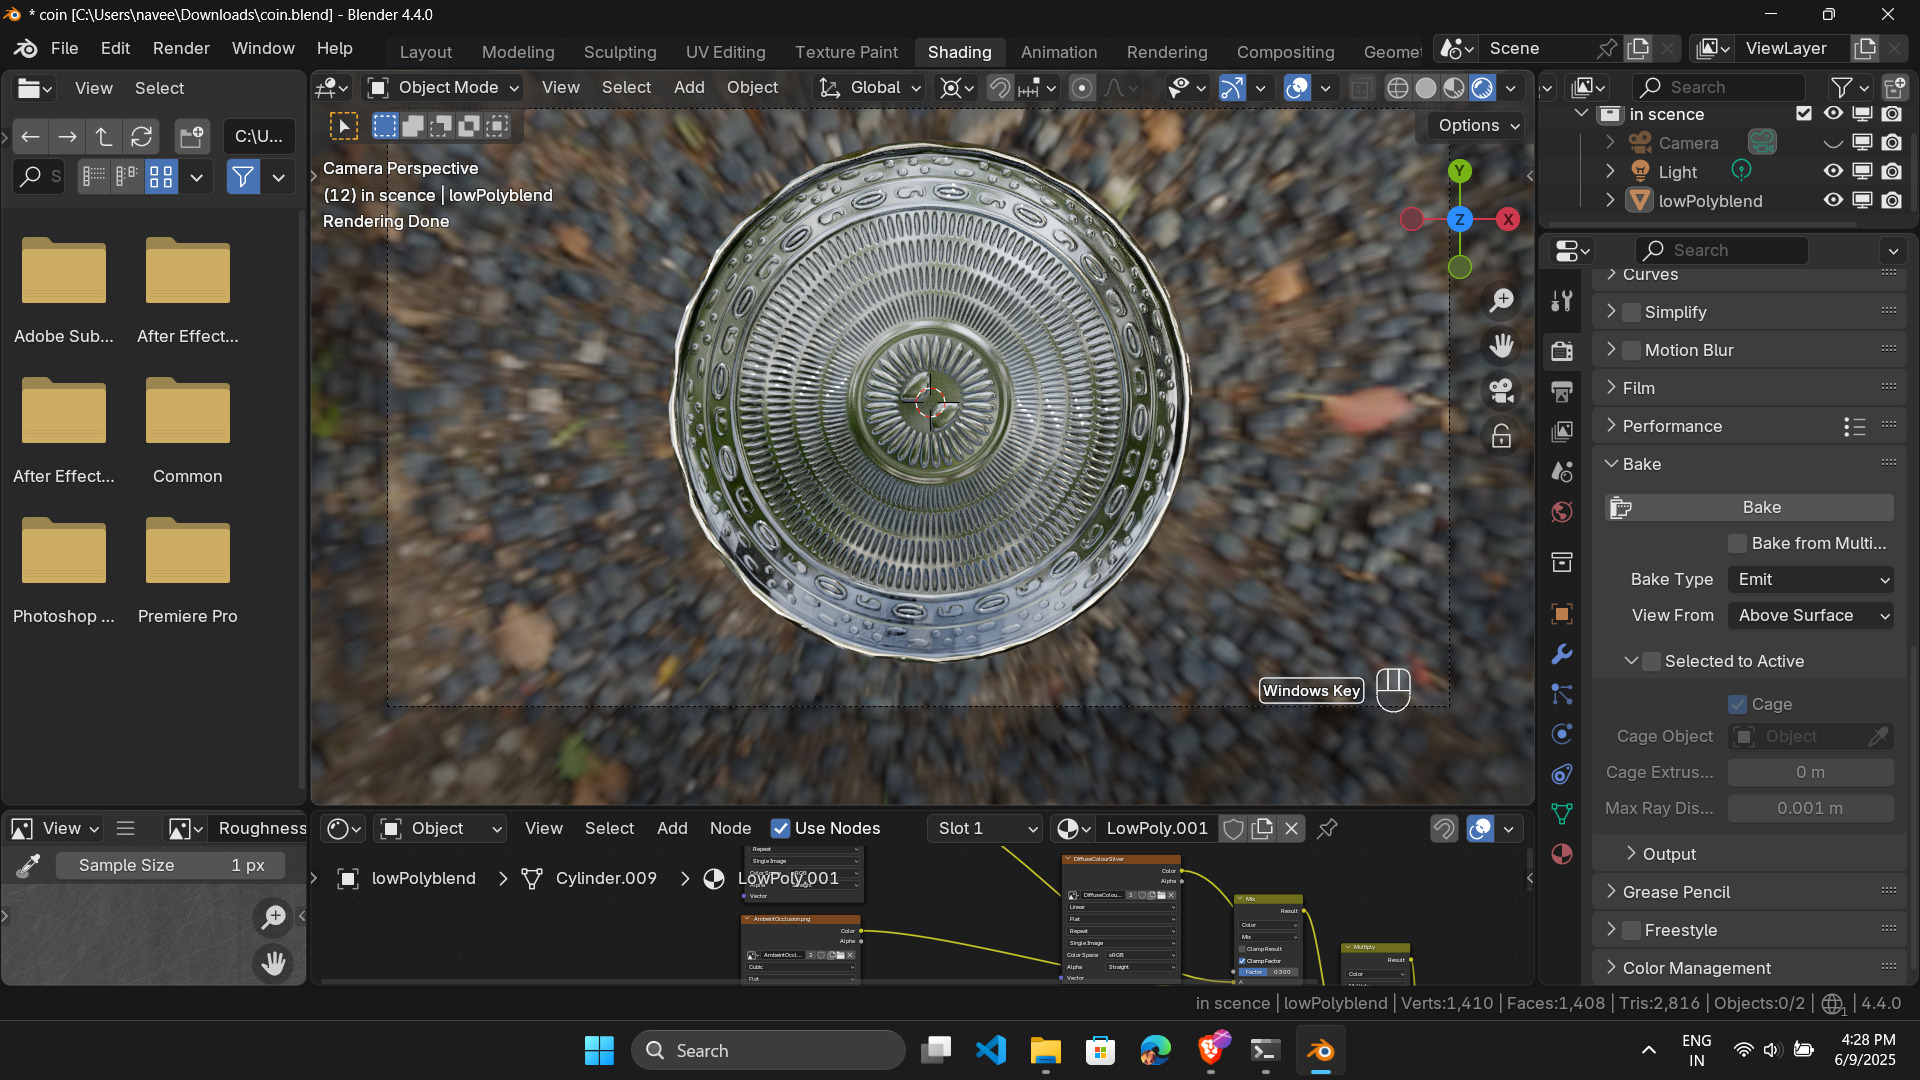The height and width of the screenshot is (1080, 1920).
Task: Open the Material properties tab
Action: click(x=1562, y=854)
